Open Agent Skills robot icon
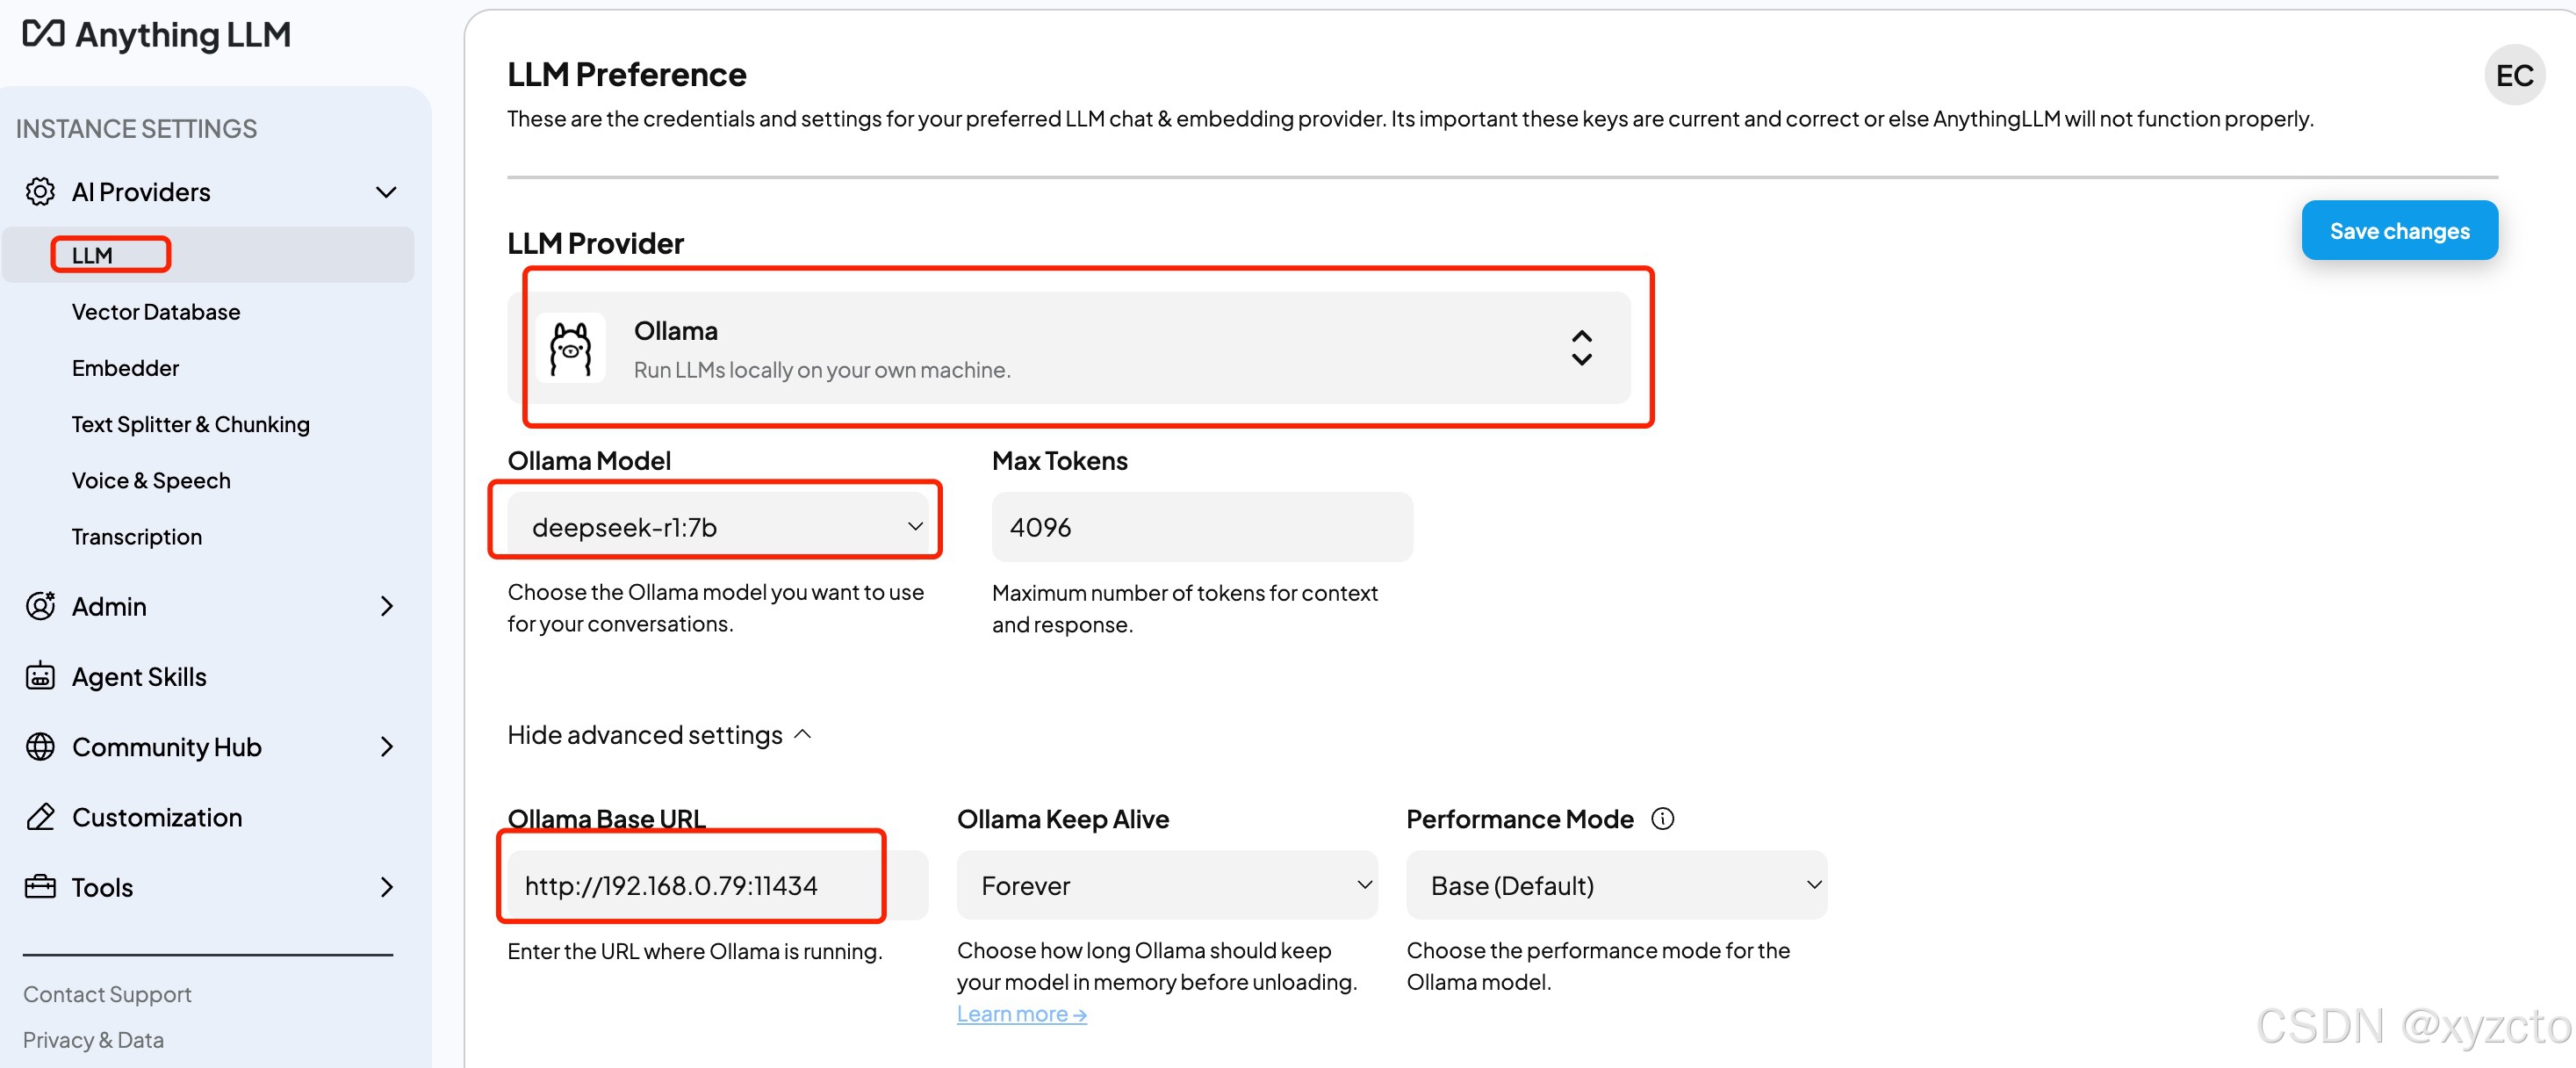Image resolution: width=2576 pixels, height=1068 pixels. point(40,677)
